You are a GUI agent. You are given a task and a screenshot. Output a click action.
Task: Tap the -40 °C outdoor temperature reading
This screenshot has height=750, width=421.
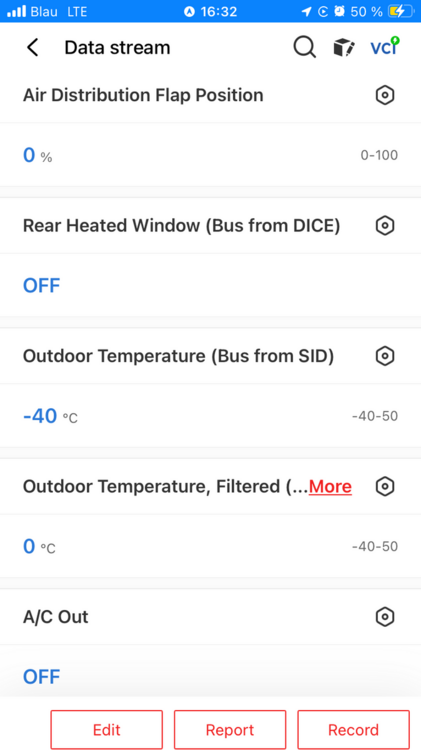point(50,417)
